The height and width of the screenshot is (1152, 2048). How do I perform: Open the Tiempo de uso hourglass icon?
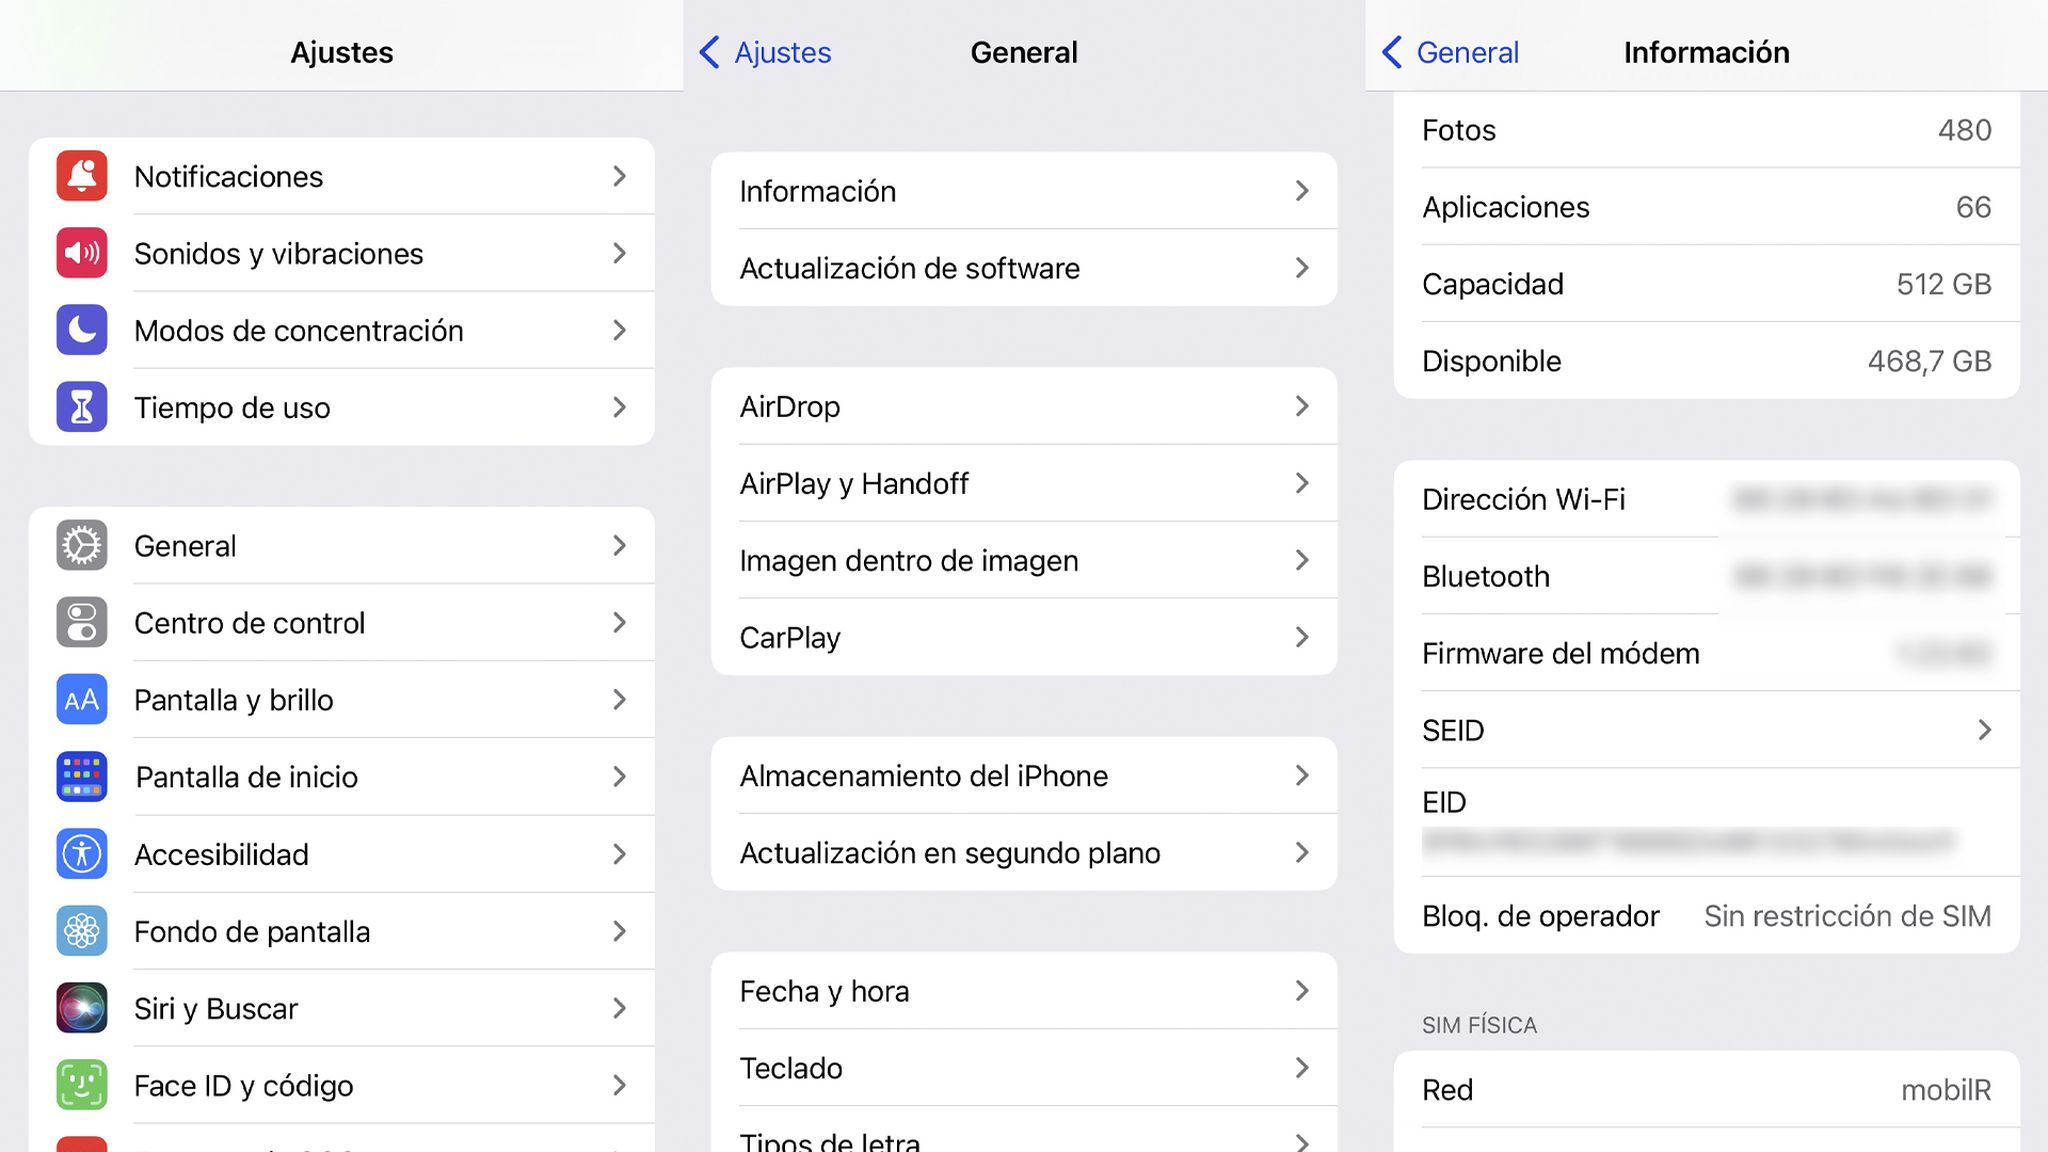[82, 407]
